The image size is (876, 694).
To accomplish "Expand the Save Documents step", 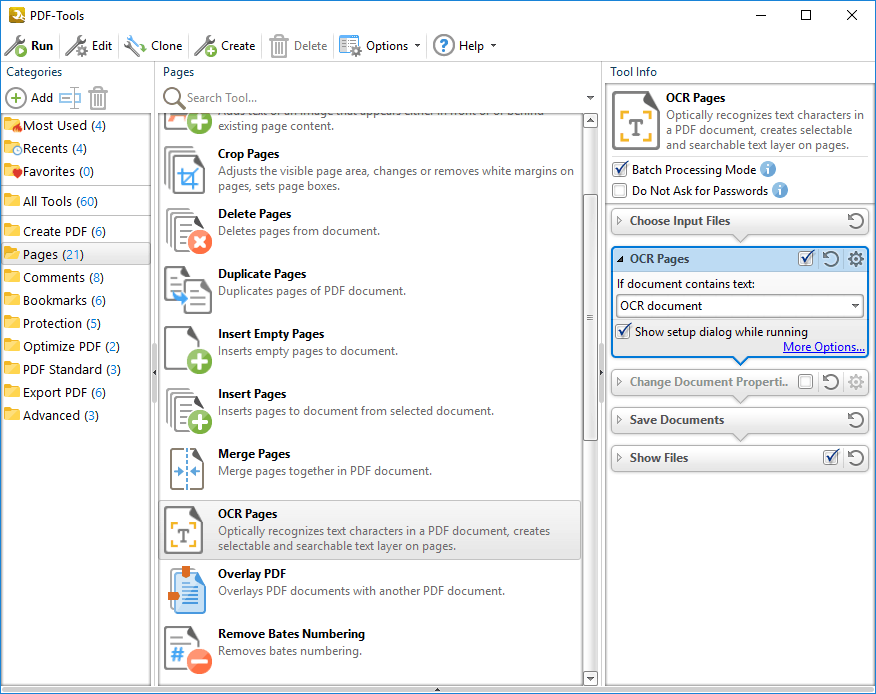I will point(619,420).
